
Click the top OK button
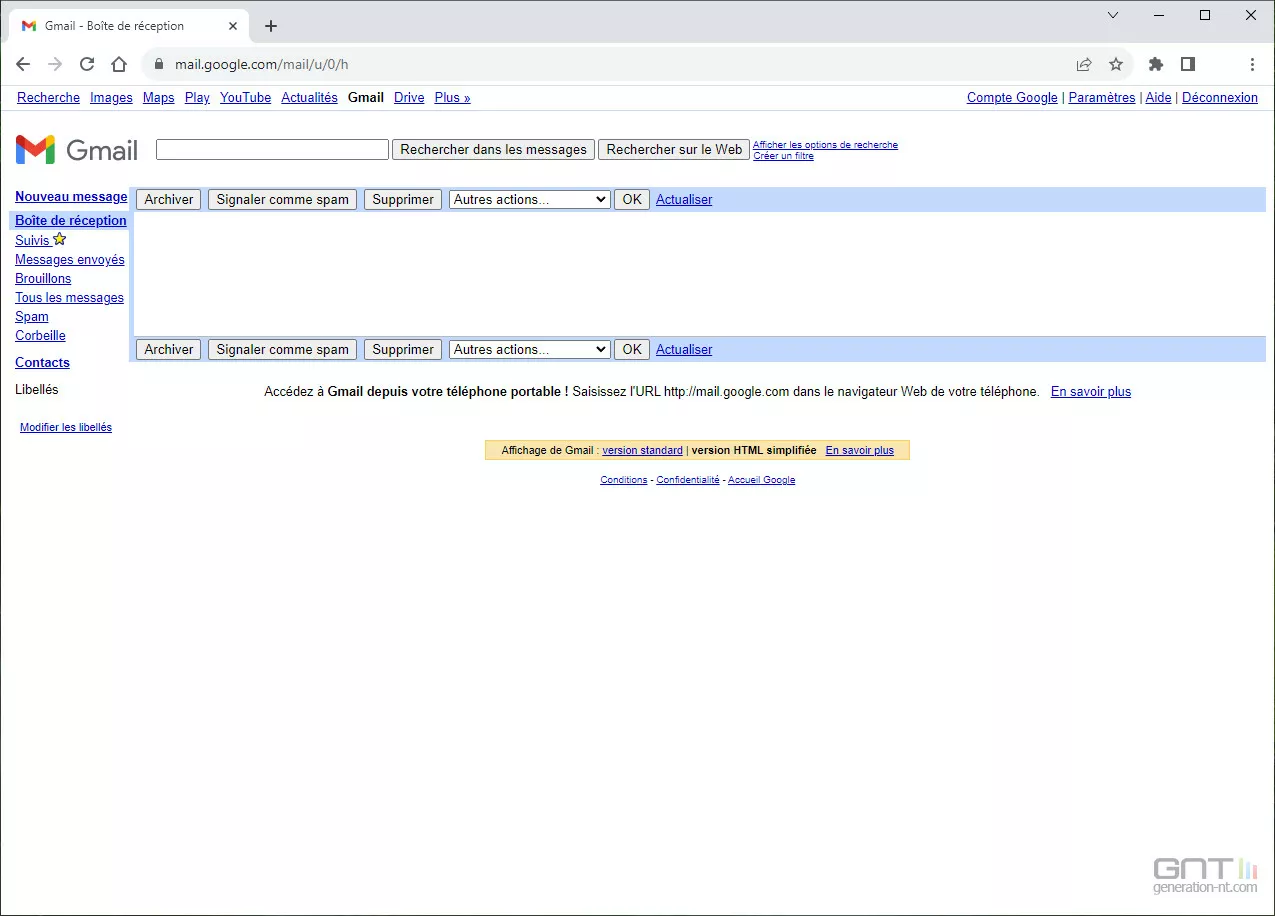point(632,199)
